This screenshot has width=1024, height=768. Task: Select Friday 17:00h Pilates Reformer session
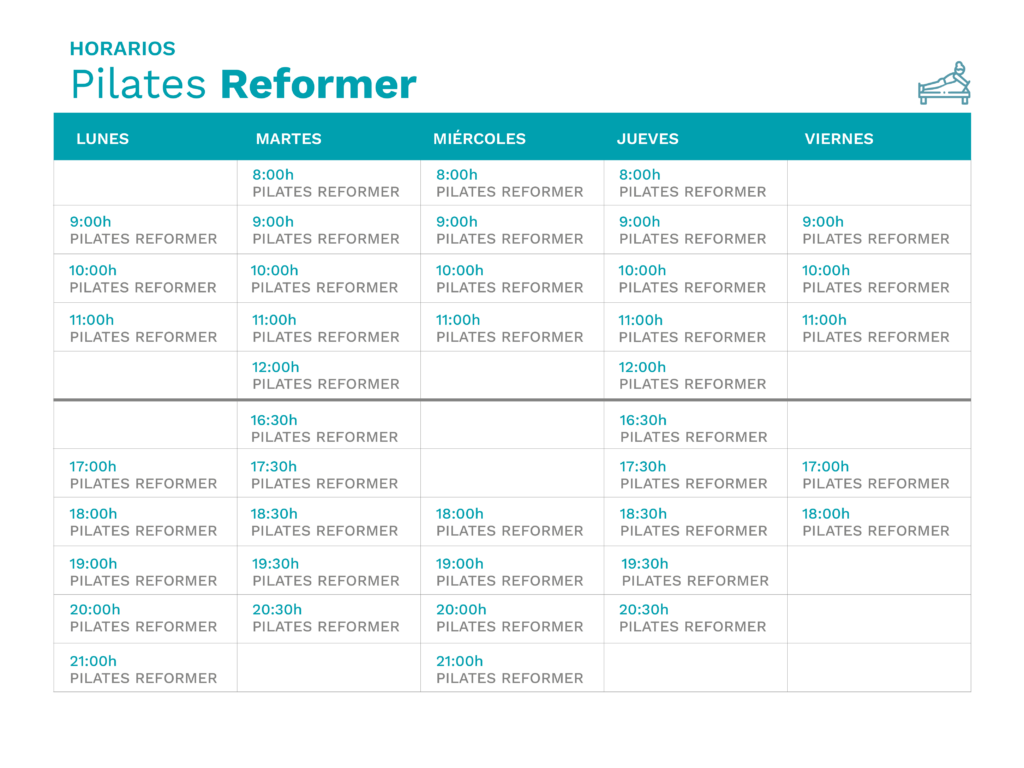tap(876, 475)
